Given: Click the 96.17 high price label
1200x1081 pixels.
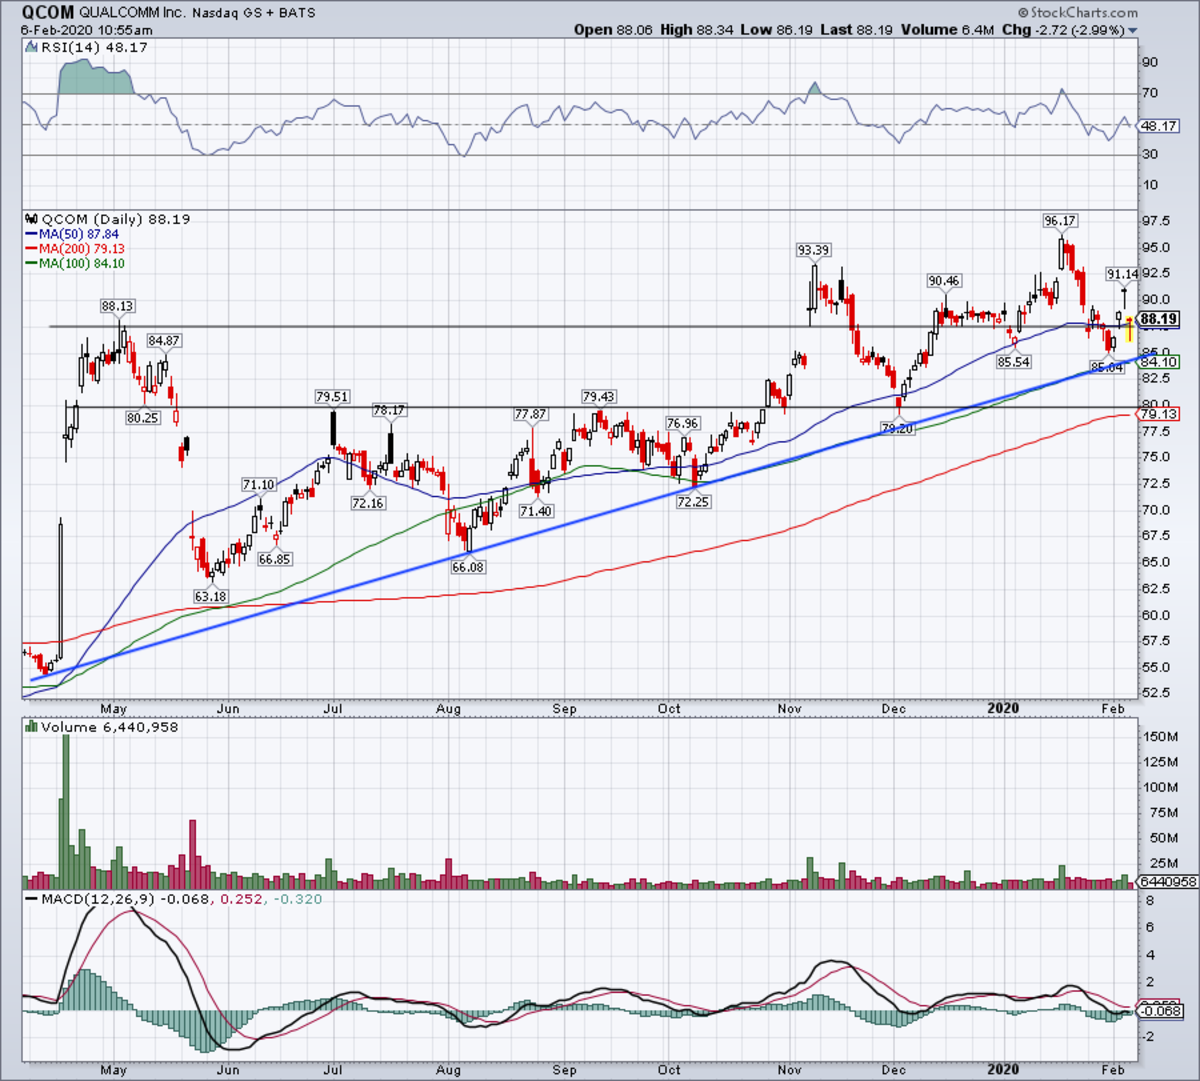Looking at the screenshot, I should point(1059,221).
